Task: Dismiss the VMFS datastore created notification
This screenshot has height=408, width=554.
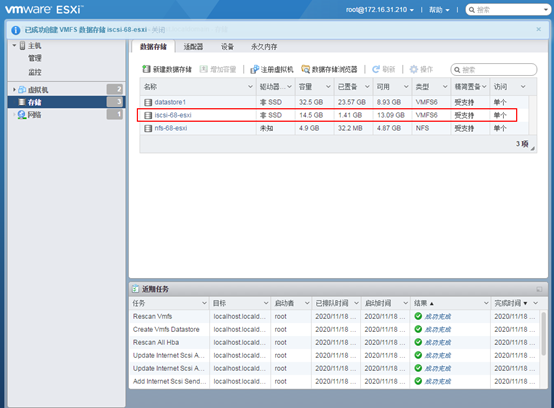Action: [538, 29]
